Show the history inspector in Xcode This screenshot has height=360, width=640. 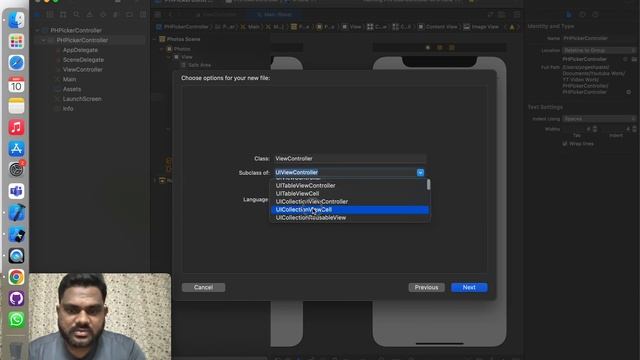click(x=582, y=14)
